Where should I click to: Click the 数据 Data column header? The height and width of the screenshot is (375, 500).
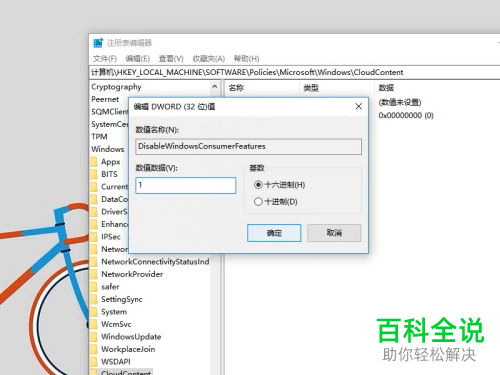[386, 88]
